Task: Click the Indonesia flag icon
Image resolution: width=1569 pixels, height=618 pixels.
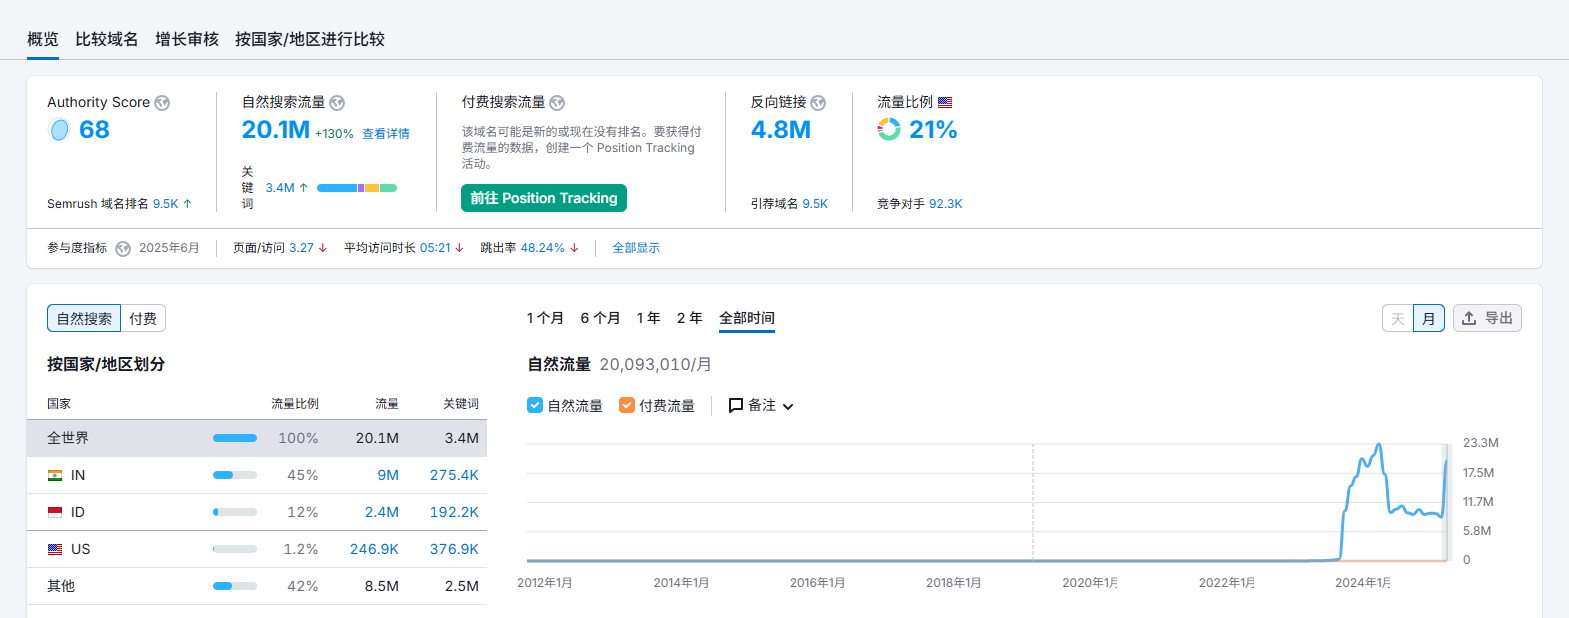Action: tap(55, 513)
